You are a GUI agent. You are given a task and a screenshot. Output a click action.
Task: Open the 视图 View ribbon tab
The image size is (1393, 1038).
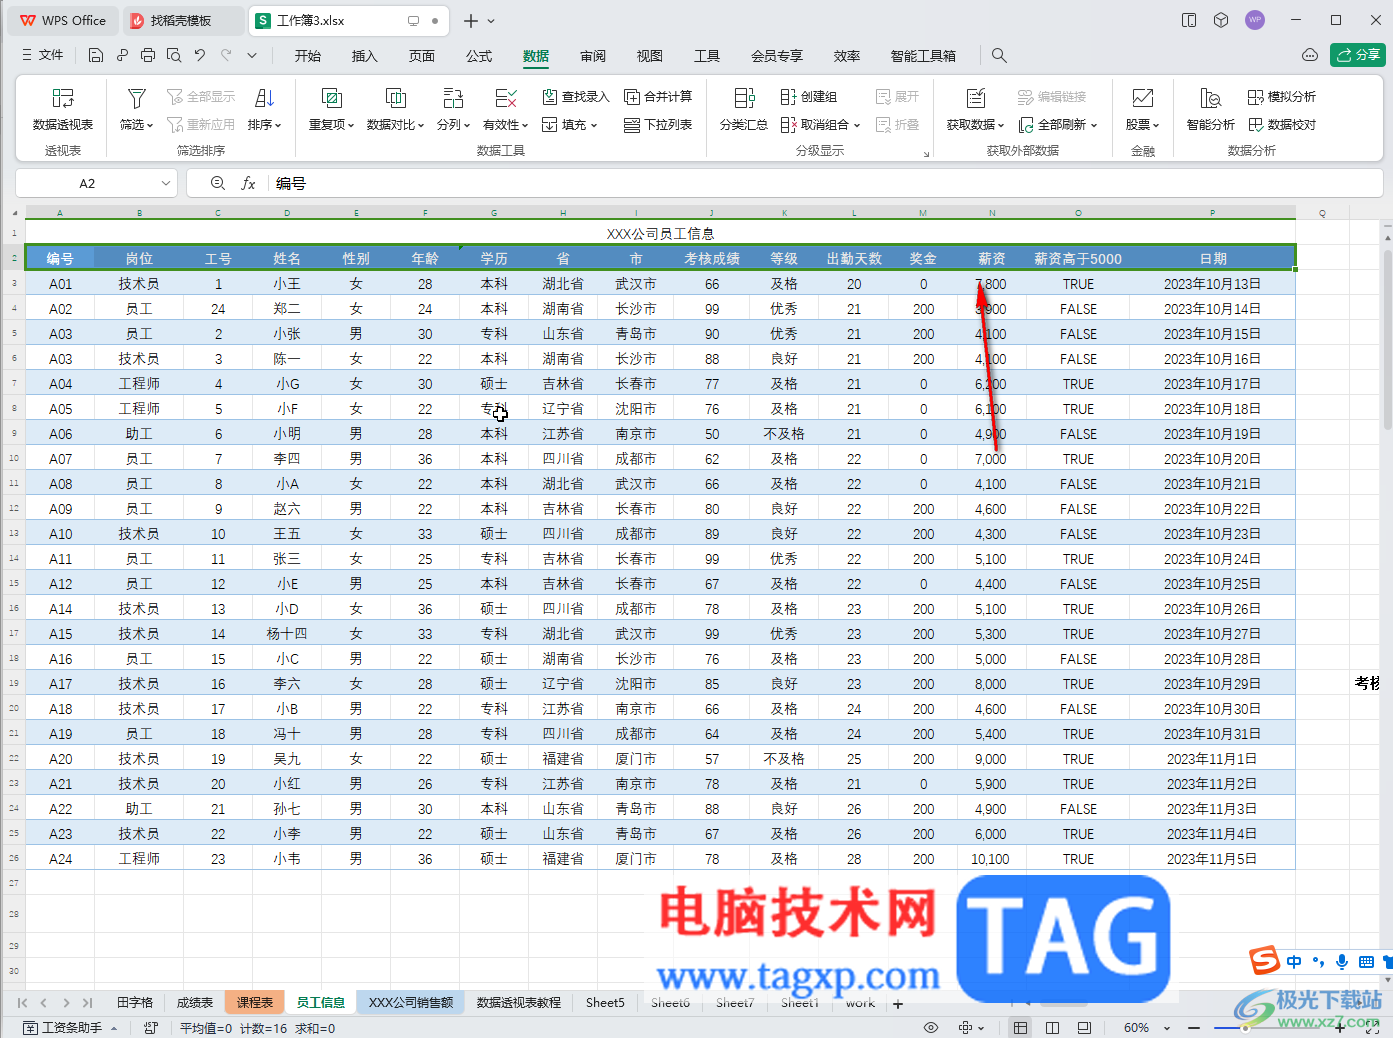[650, 56]
